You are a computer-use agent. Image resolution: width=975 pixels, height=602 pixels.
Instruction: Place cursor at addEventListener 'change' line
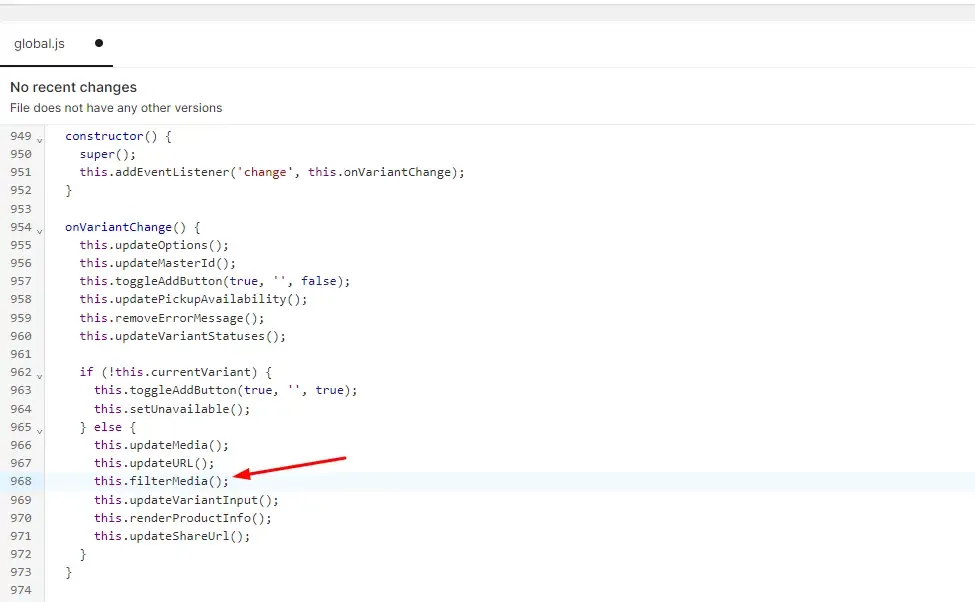[x=272, y=172]
